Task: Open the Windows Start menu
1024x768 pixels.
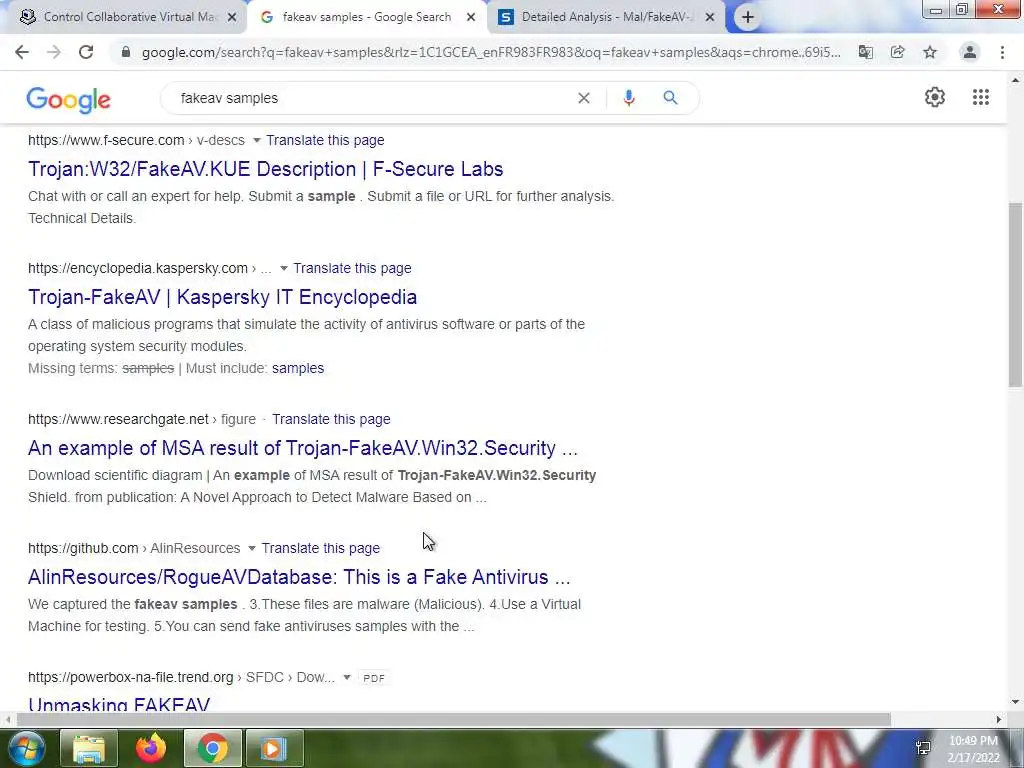Action: pyautogui.click(x=25, y=748)
